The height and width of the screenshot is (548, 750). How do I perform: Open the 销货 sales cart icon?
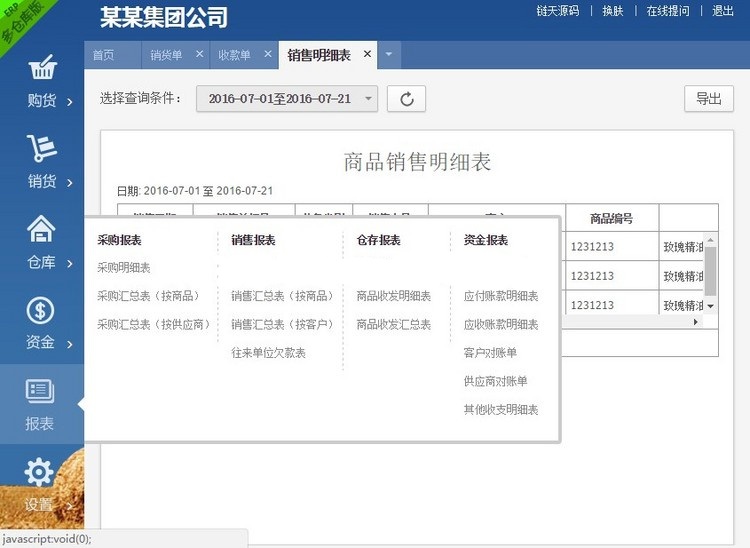(x=42, y=147)
